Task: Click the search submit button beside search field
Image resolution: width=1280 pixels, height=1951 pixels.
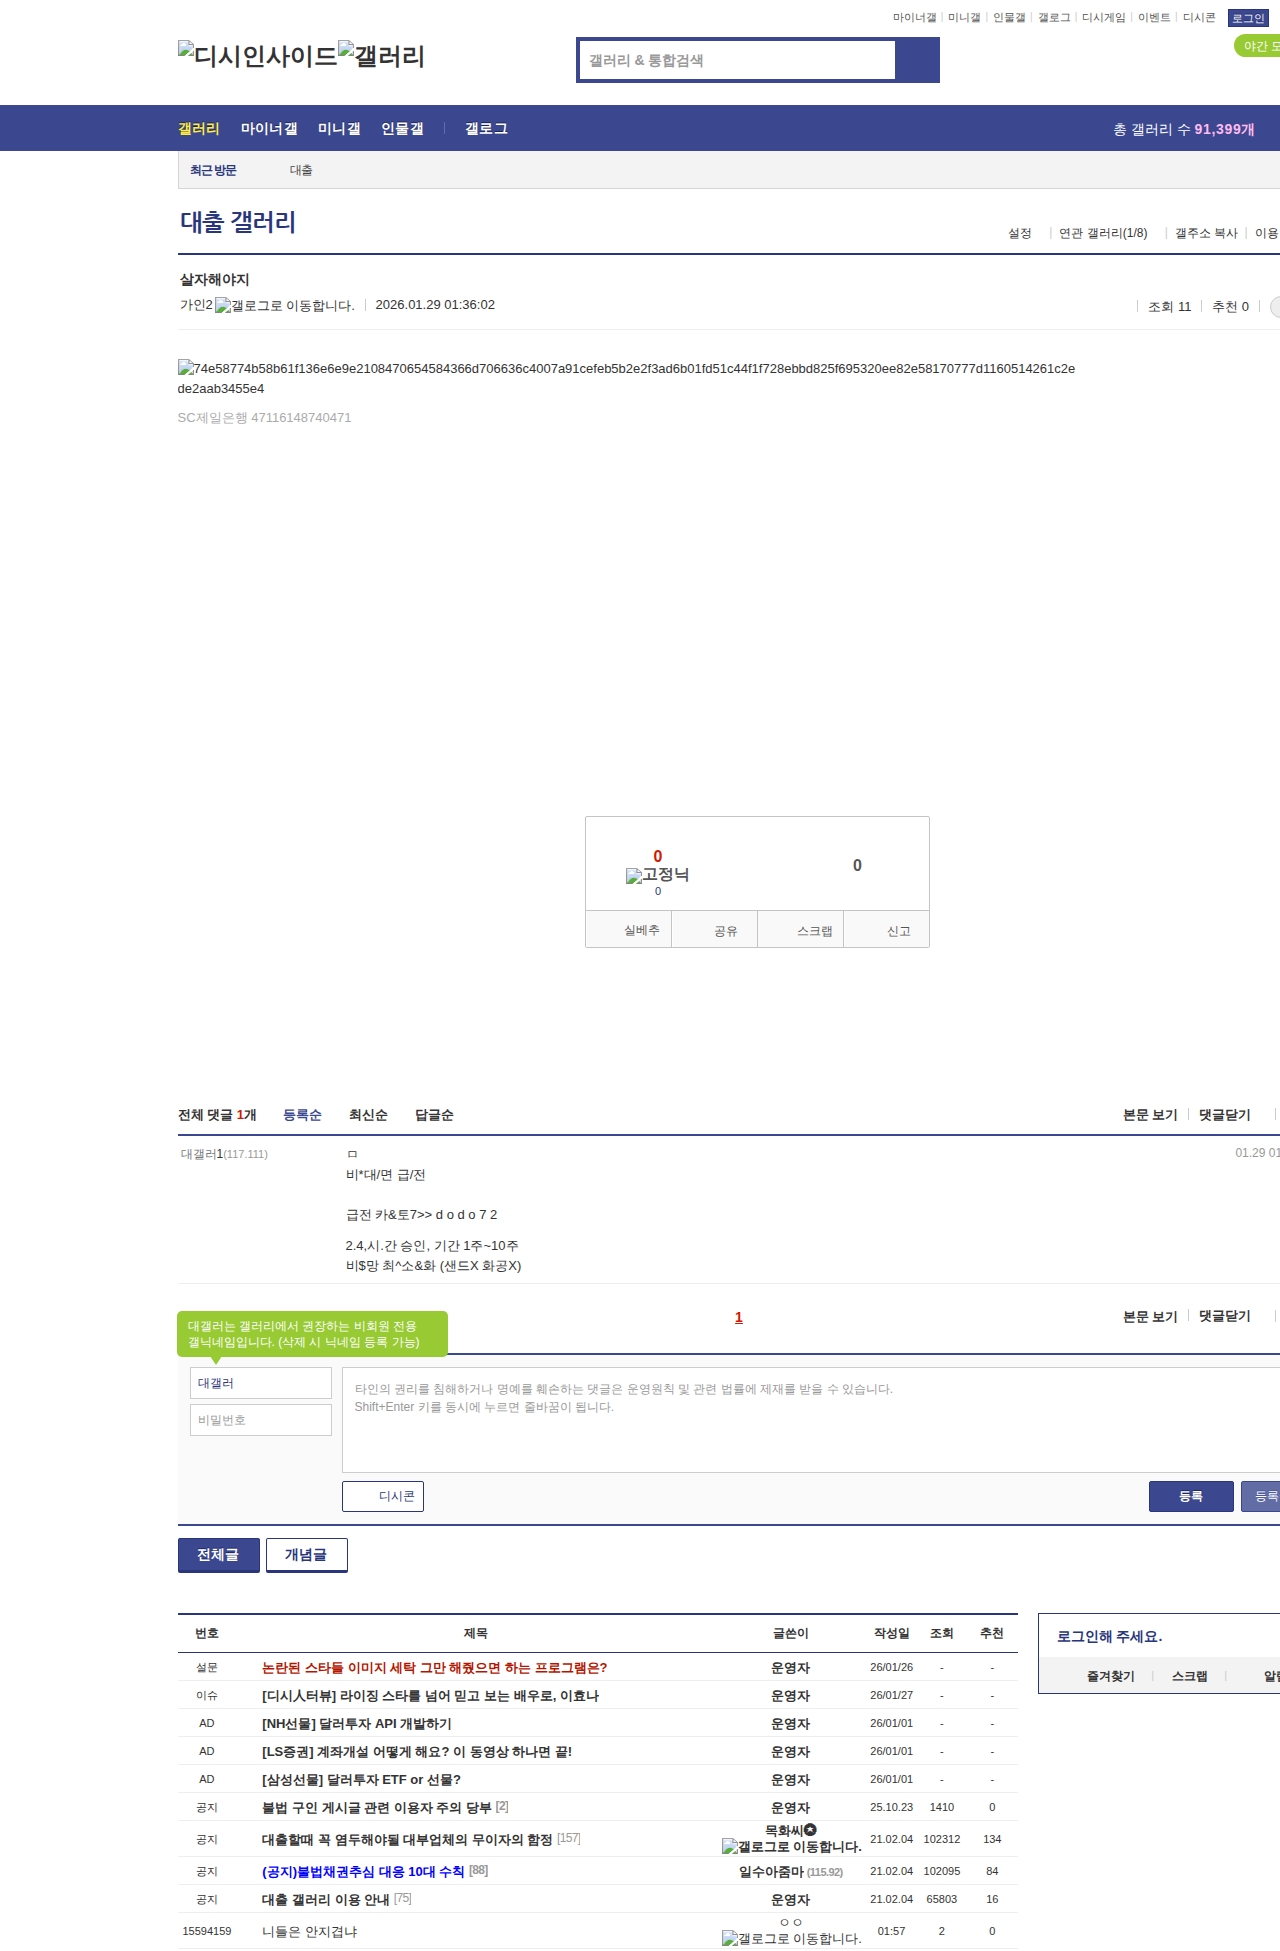Action: (917, 60)
